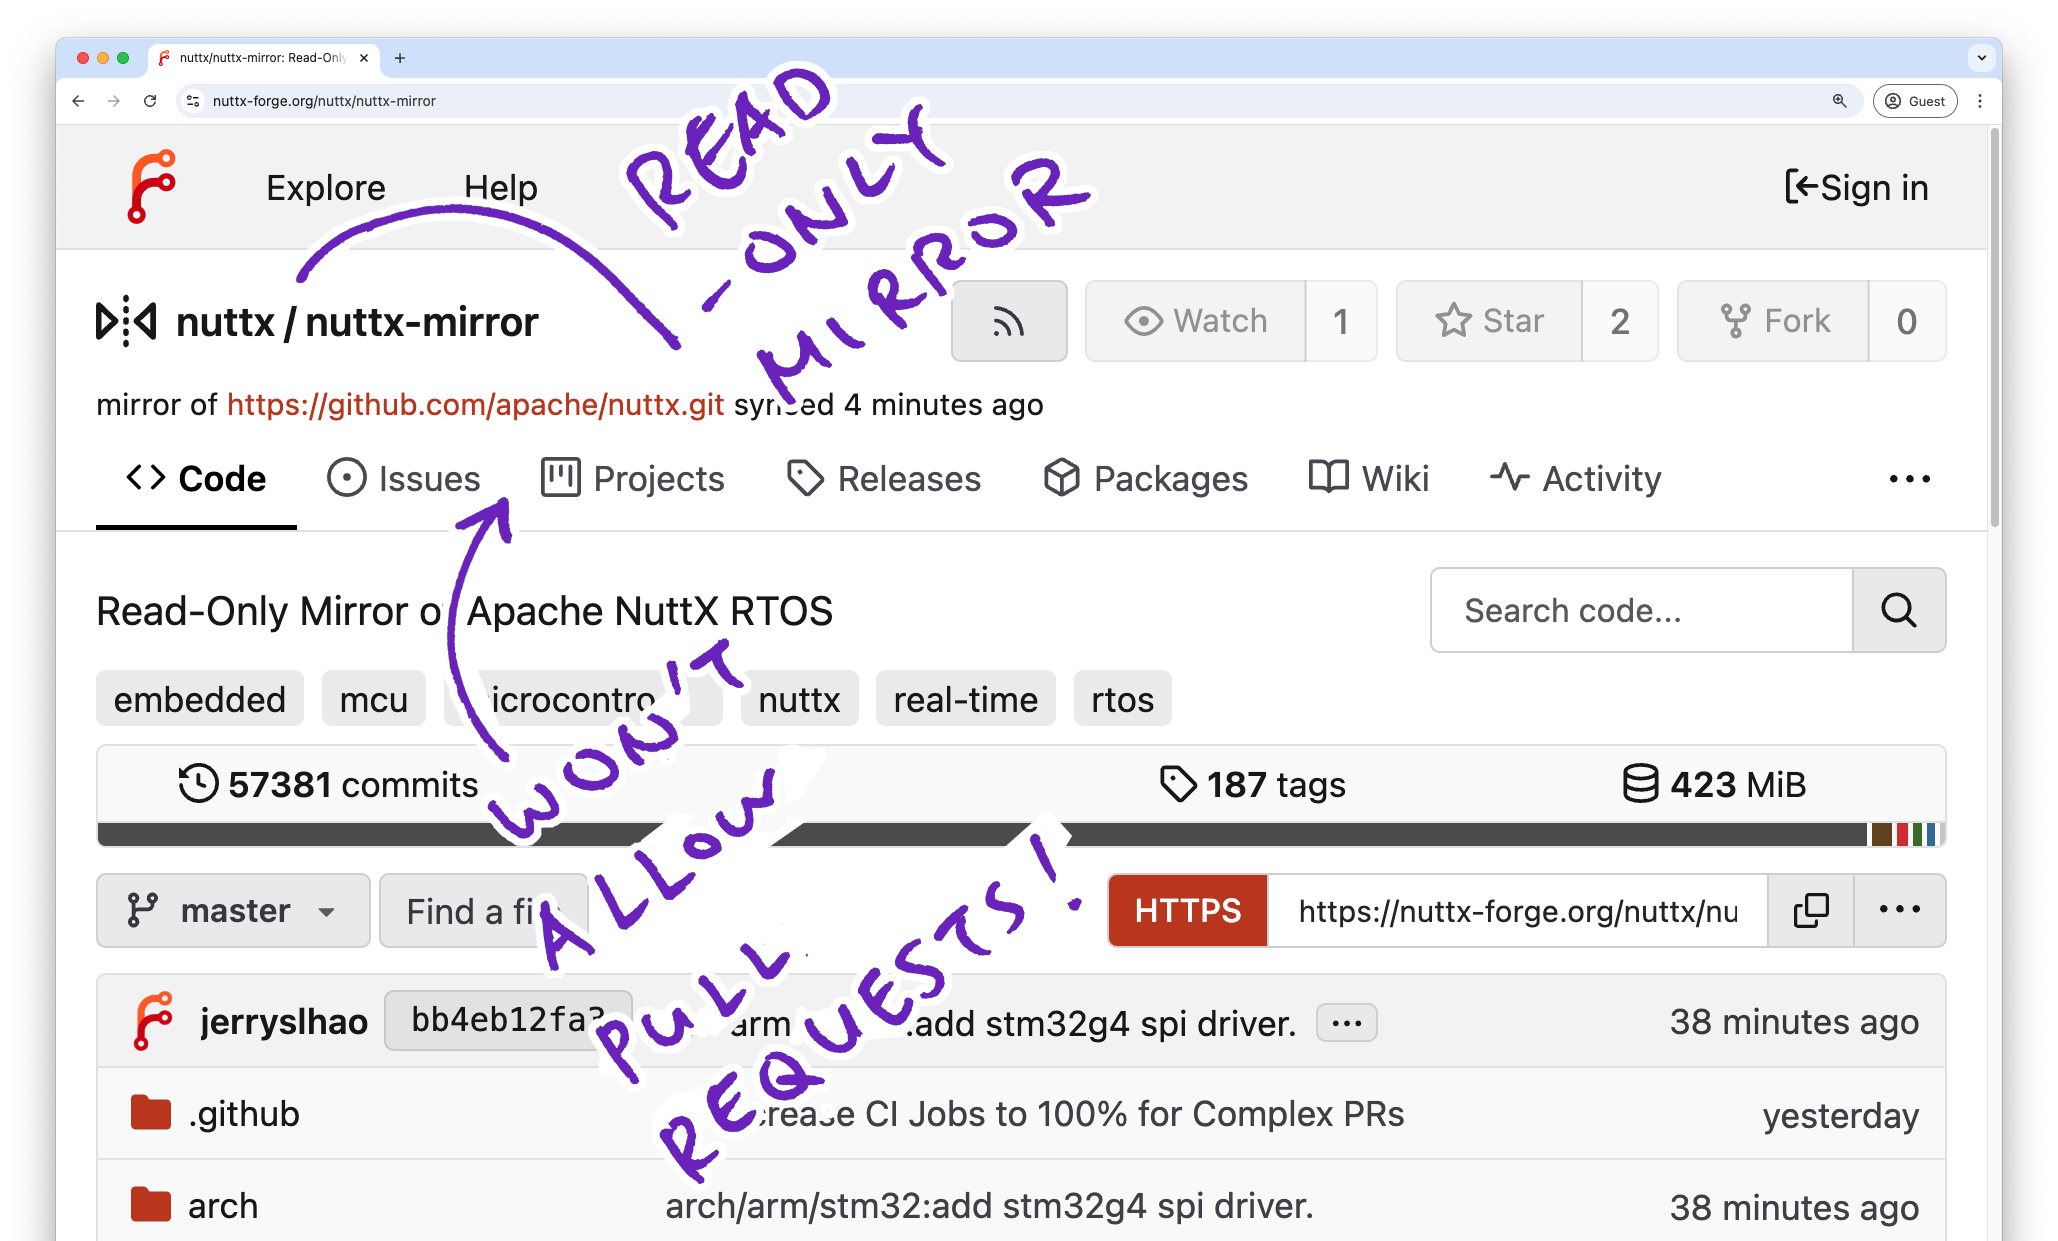View the watchers count of 1
The width and height of the screenshot is (2058, 1241).
click(x=1341, y=321)
